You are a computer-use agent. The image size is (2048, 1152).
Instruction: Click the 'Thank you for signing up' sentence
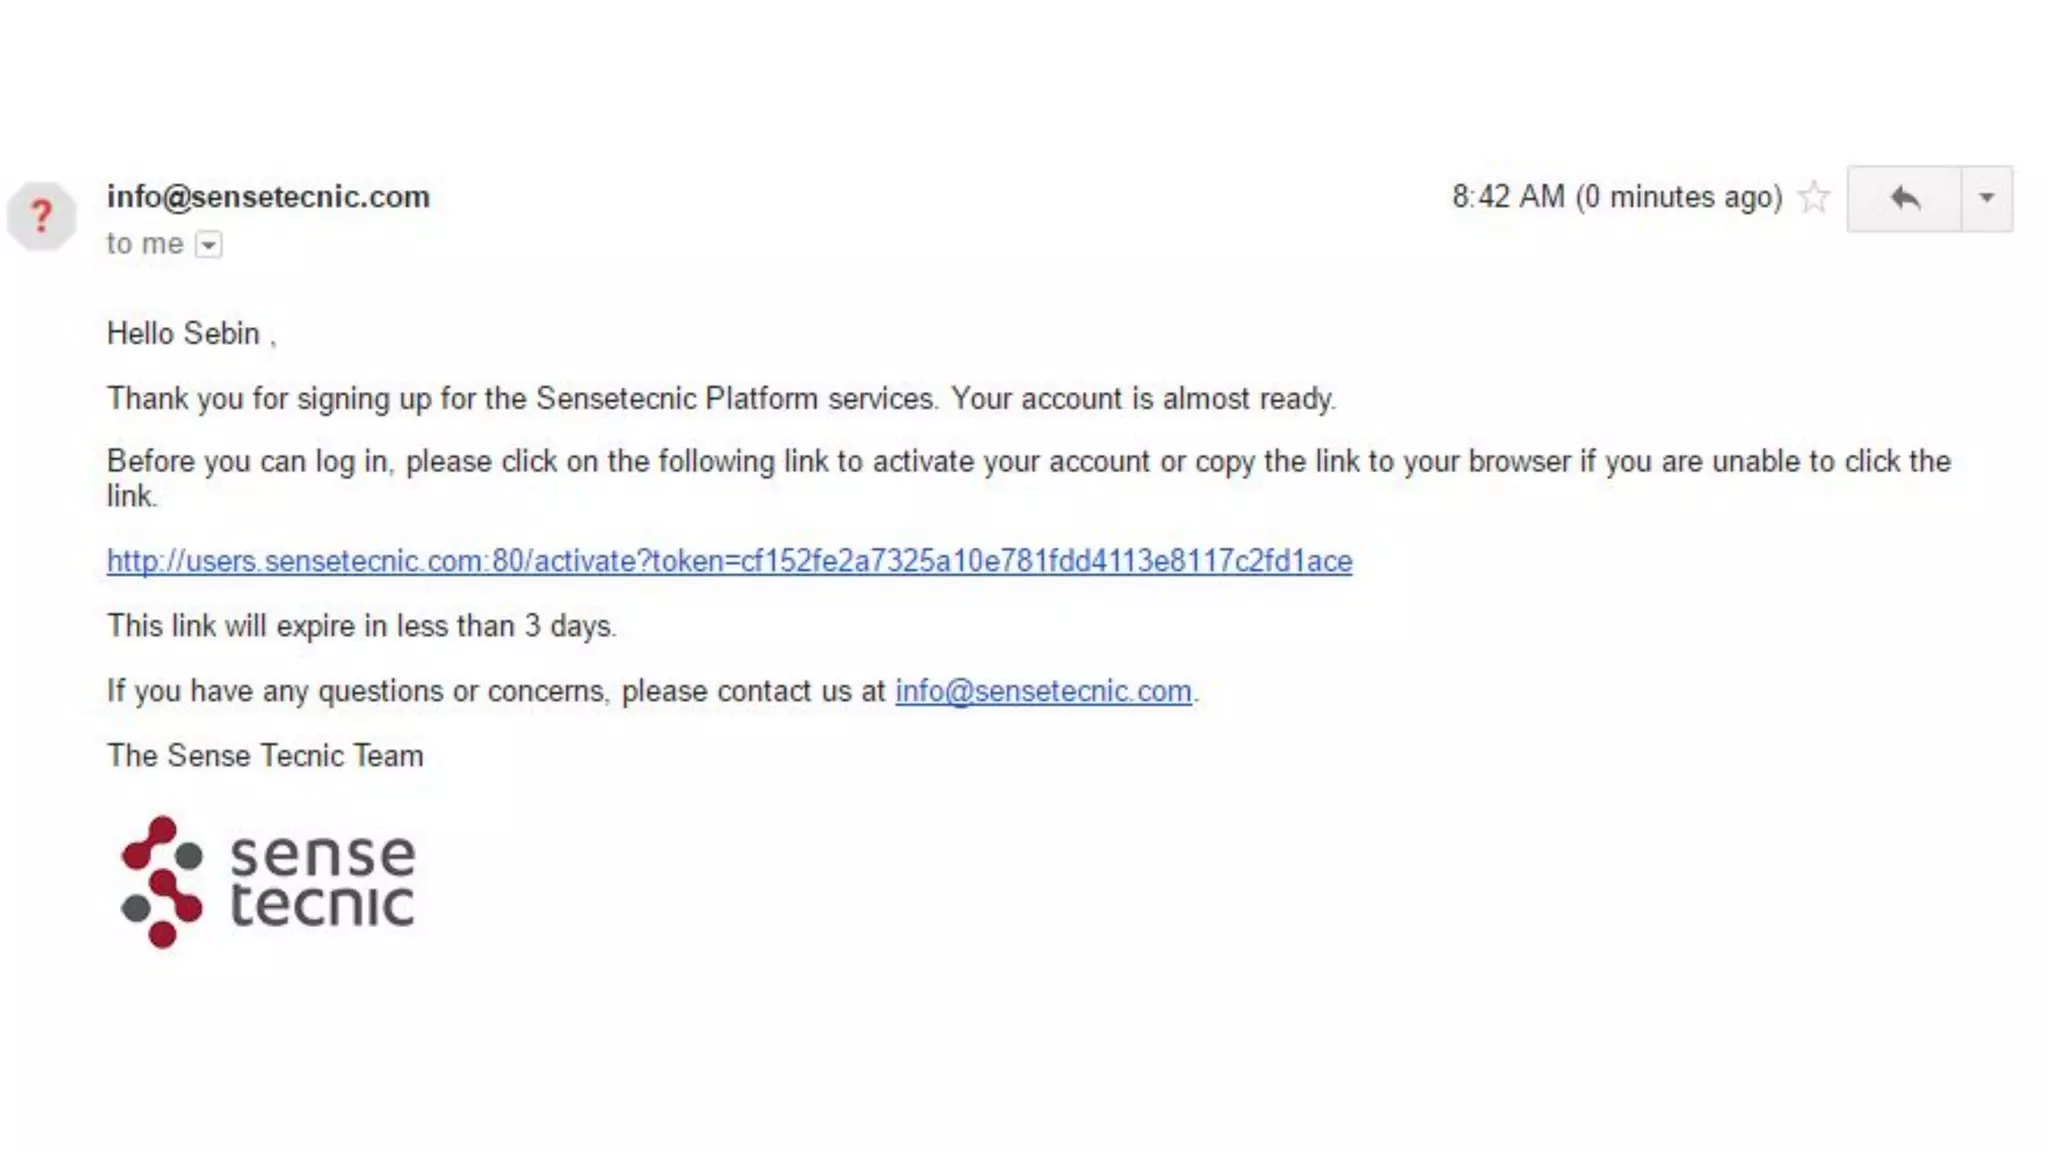pos(522,399)
